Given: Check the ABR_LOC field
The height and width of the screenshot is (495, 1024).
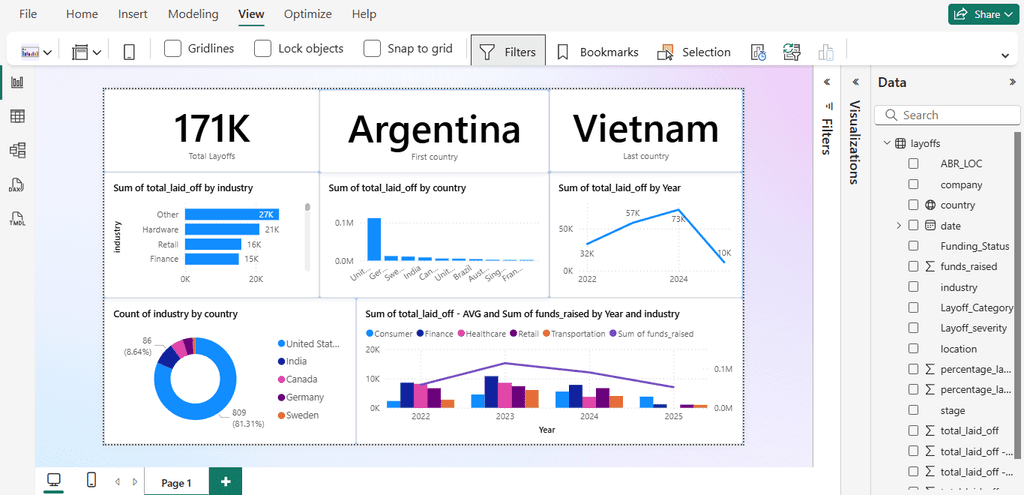Looking at the screenshot, I should [x=913, y=164].
